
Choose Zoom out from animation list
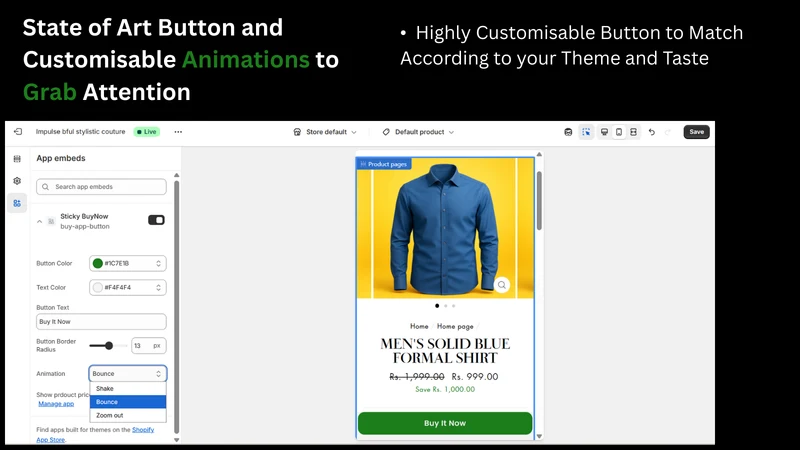128,415
